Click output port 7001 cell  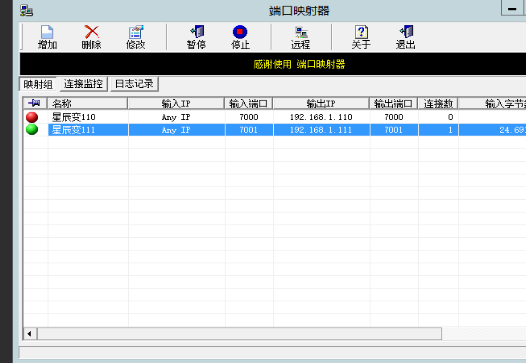[x=394, y=130]
